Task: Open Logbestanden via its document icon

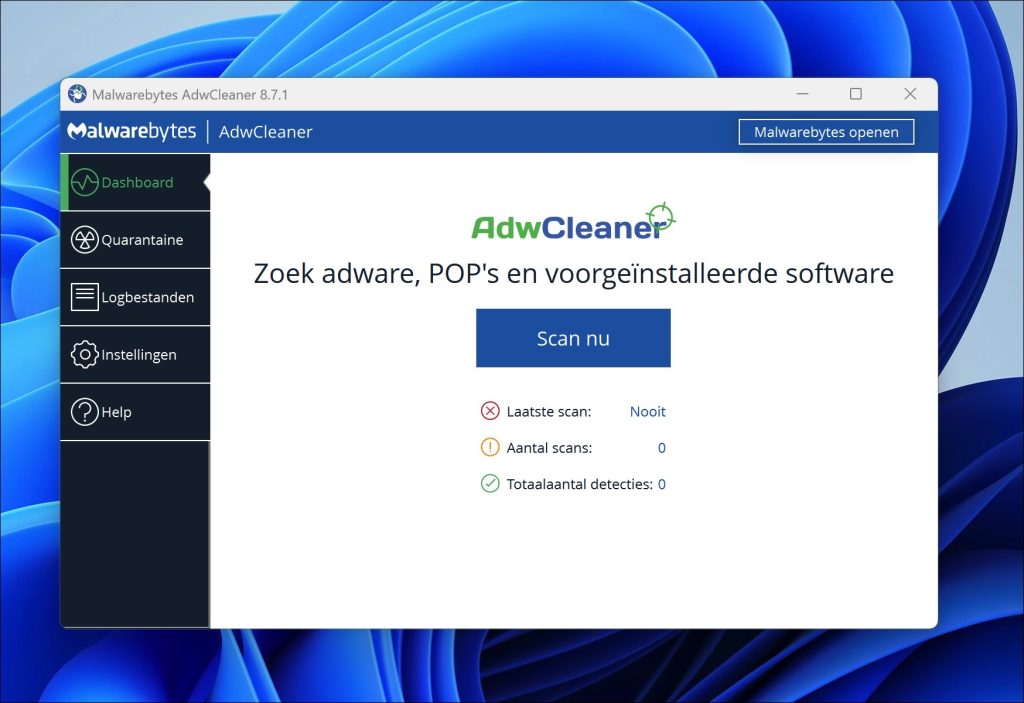Action: 85,296
